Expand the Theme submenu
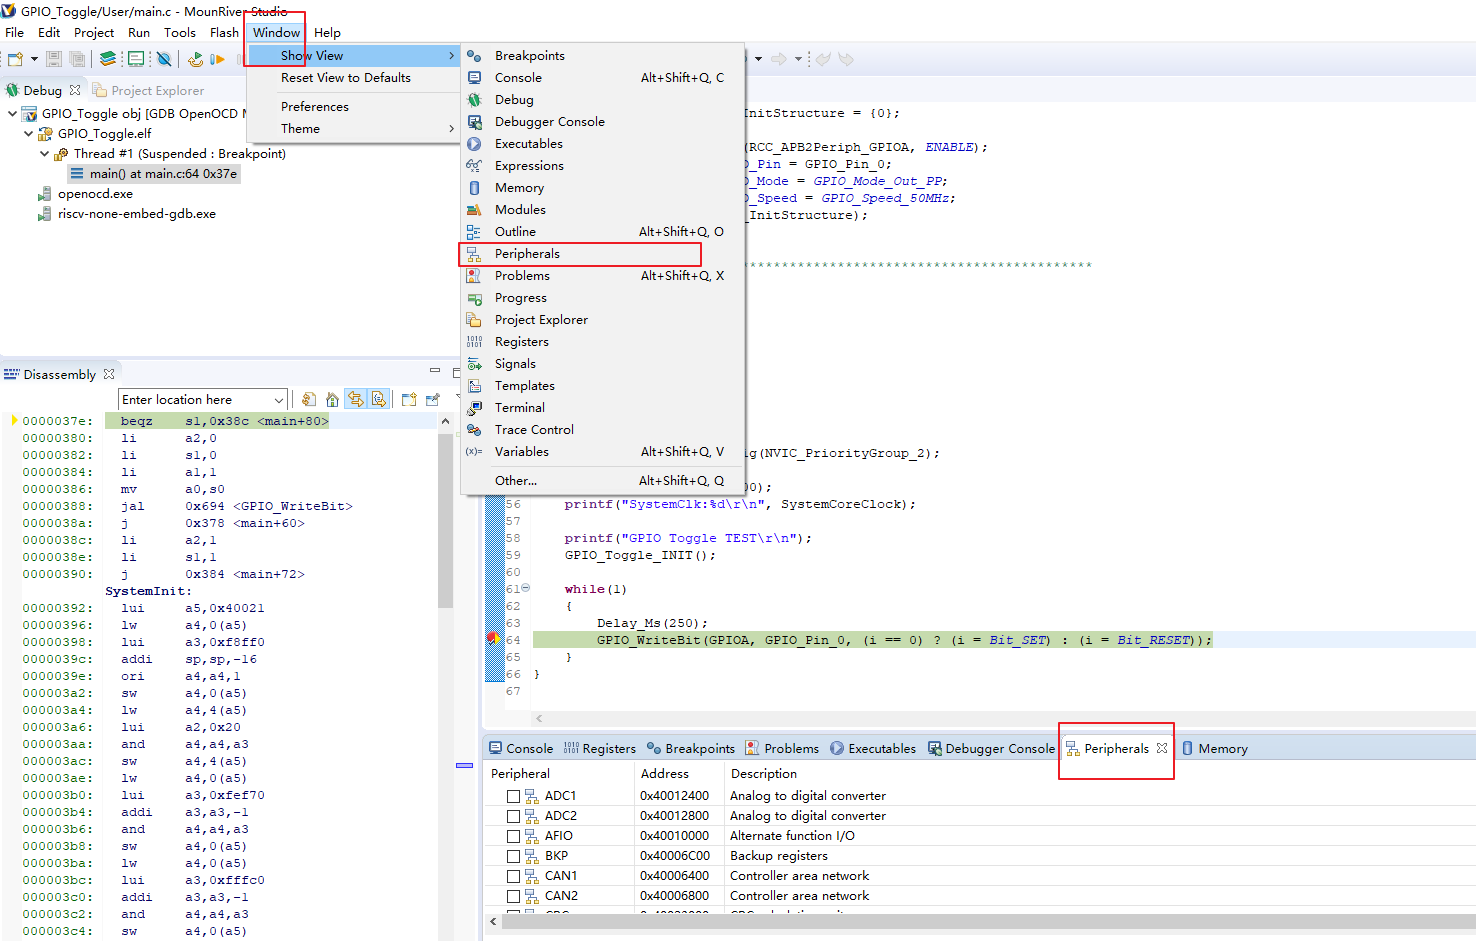Screen dimensions: 1476x941 [x=352, y=128]
